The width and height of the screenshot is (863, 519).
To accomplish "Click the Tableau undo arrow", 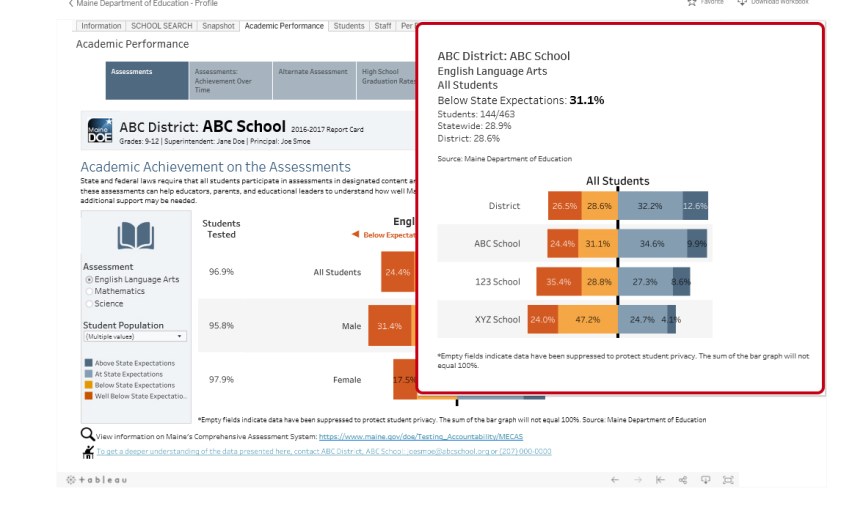I will [x=615, y=480].
